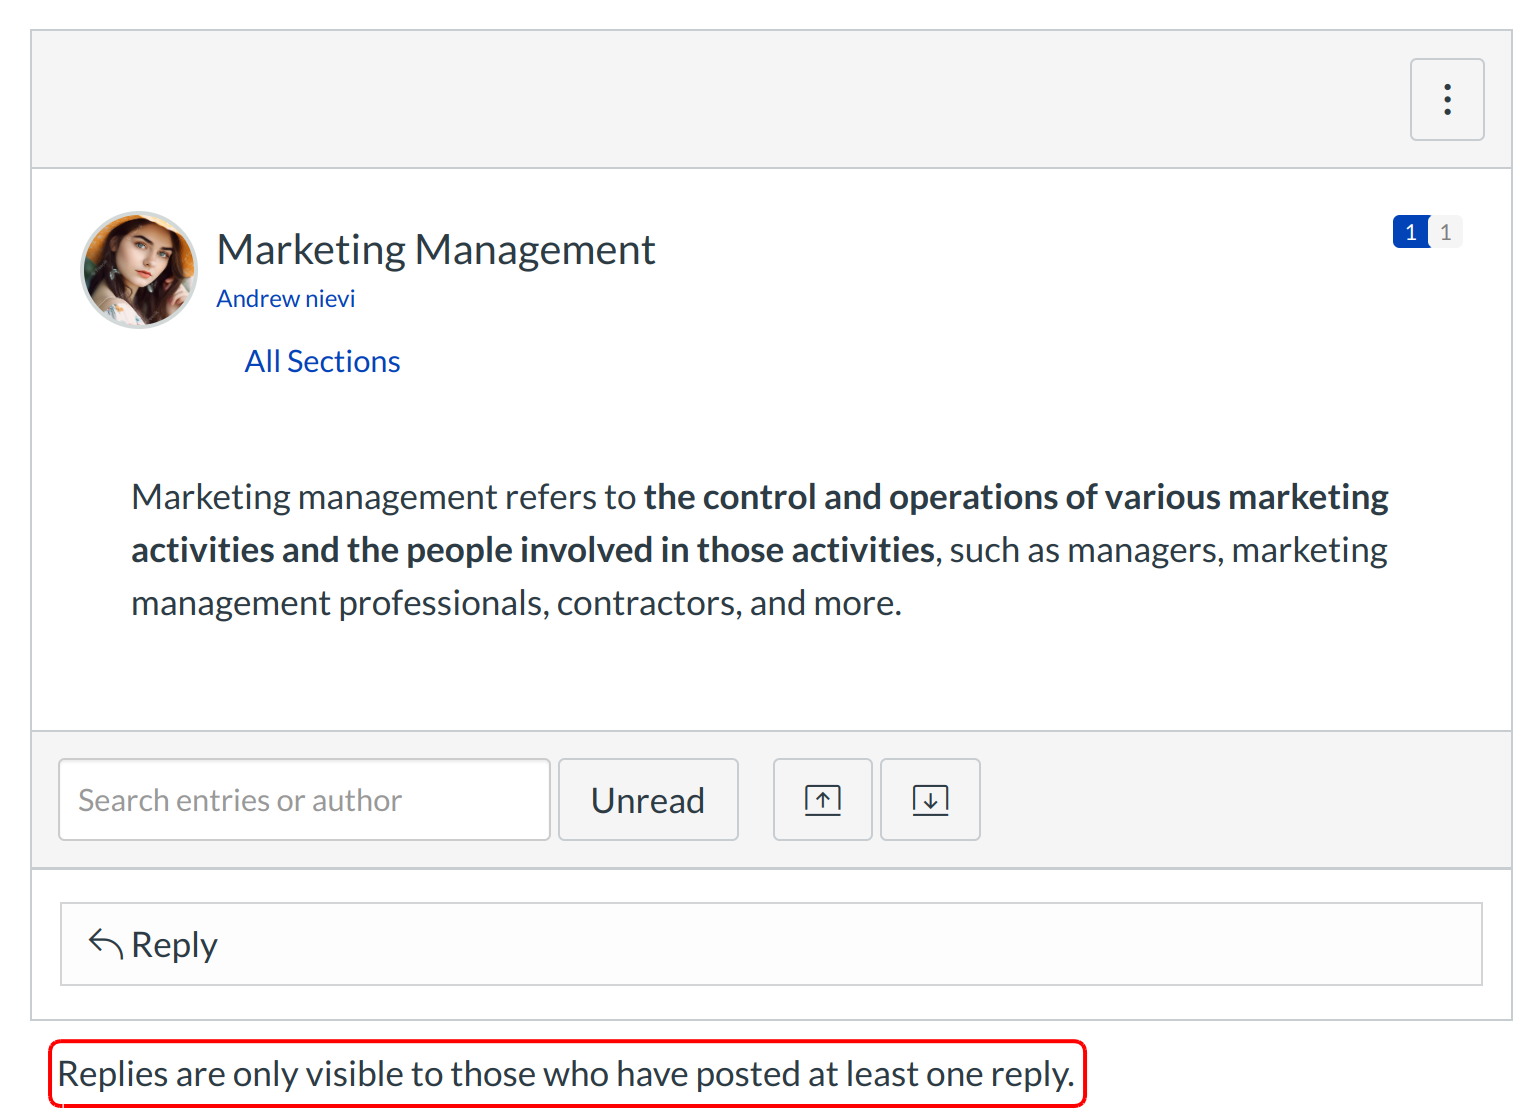Viewport: 1536px width, 1120px height.
Task: Click the Marketing Management discussion title
Action: coord(435,250)
